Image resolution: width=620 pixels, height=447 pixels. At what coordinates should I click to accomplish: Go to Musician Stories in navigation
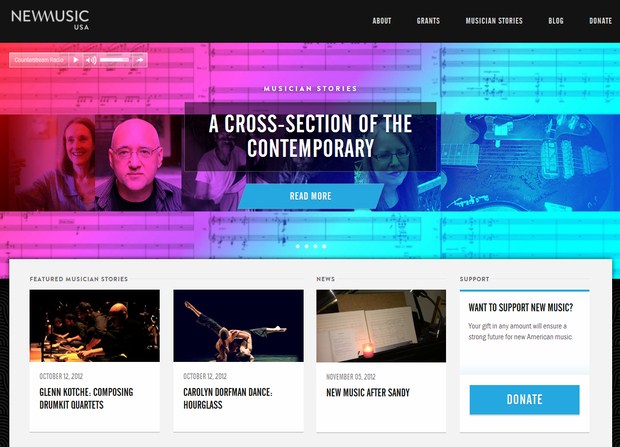pyautogui.click(x=494, y=21)
